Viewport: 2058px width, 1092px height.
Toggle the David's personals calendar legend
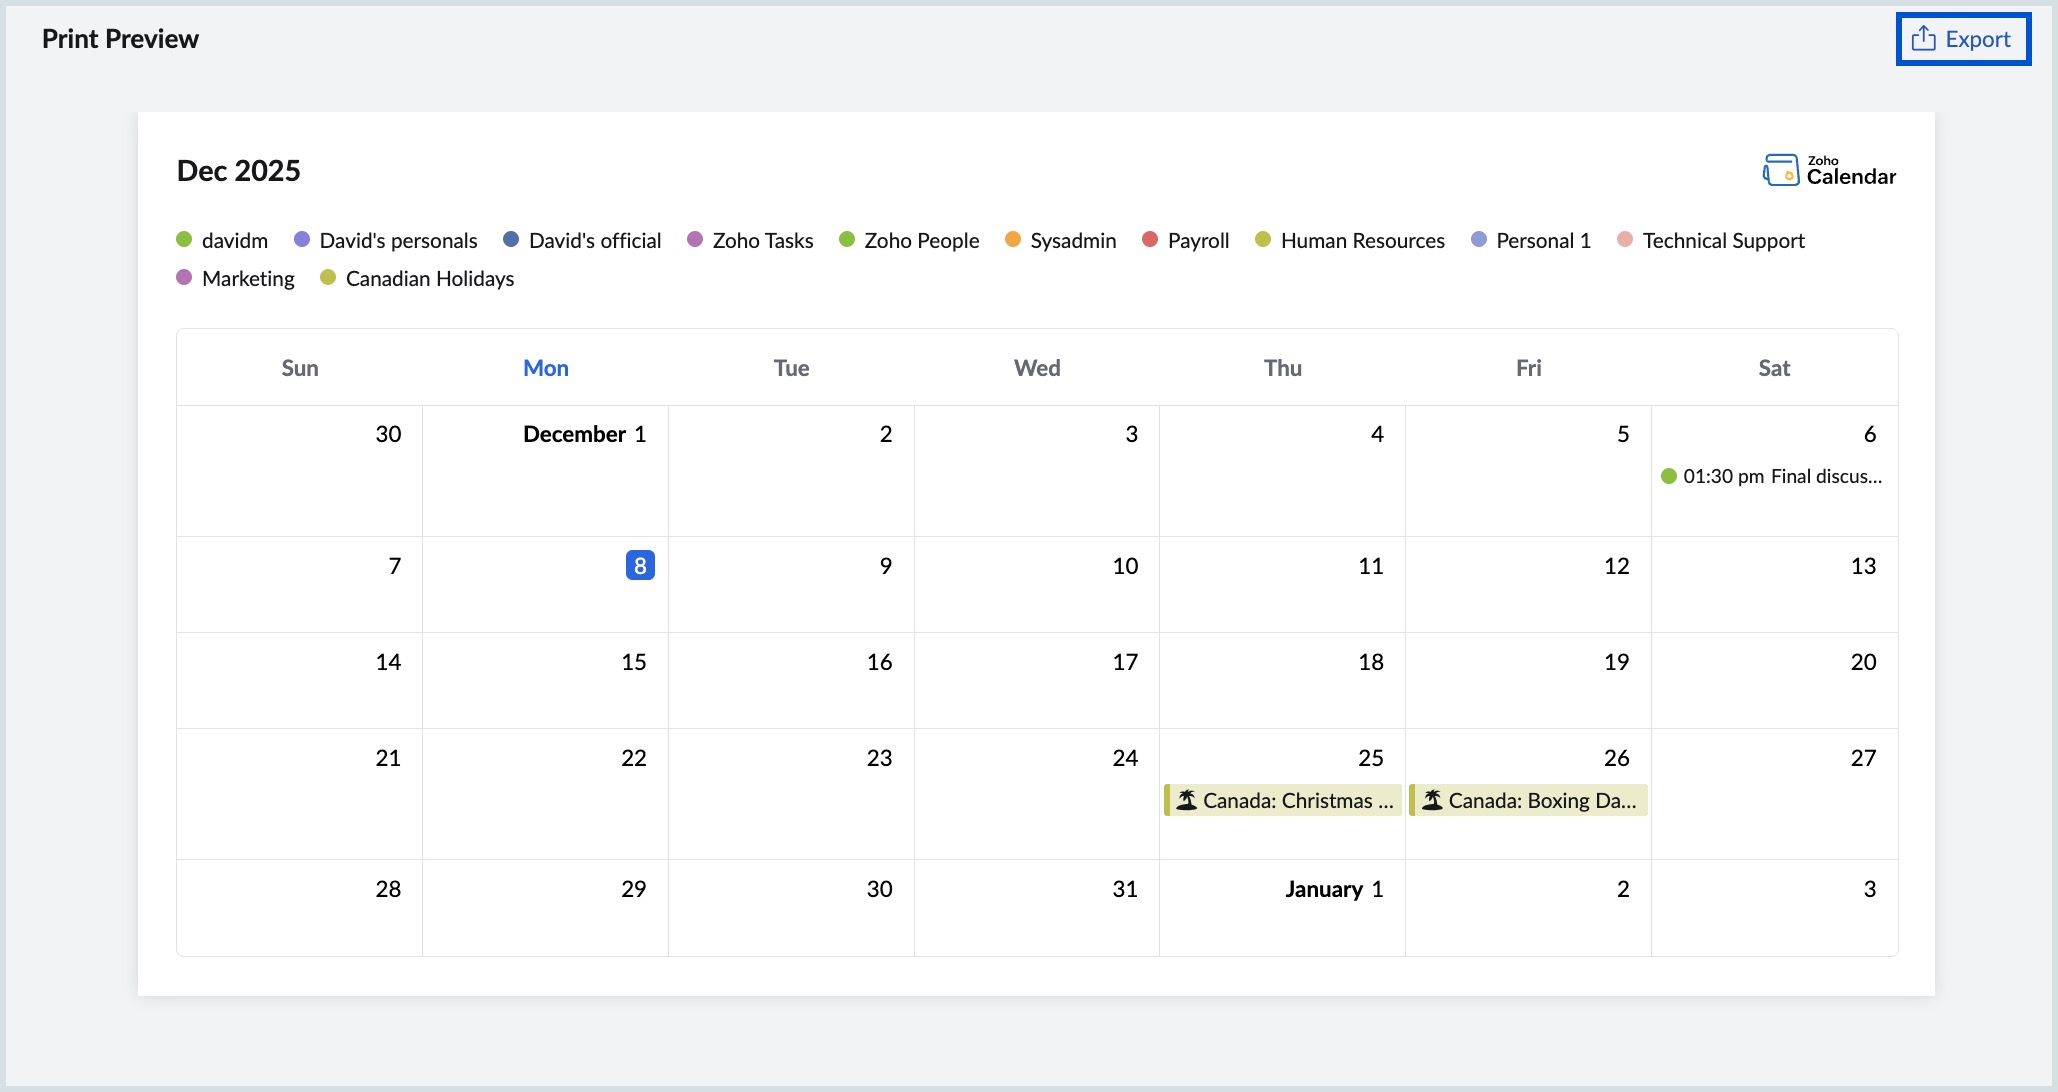398,240
